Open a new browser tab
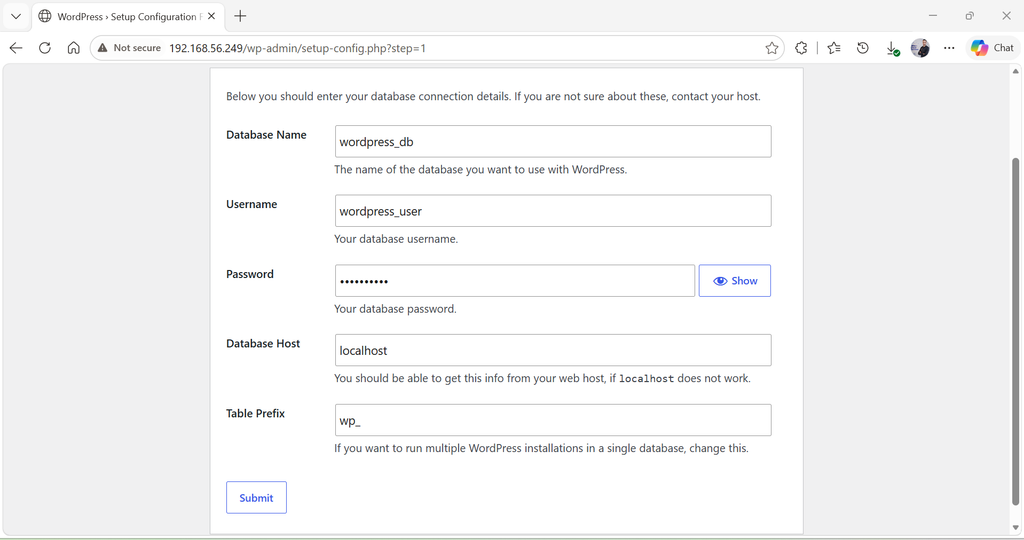 (x=240, y=16)
